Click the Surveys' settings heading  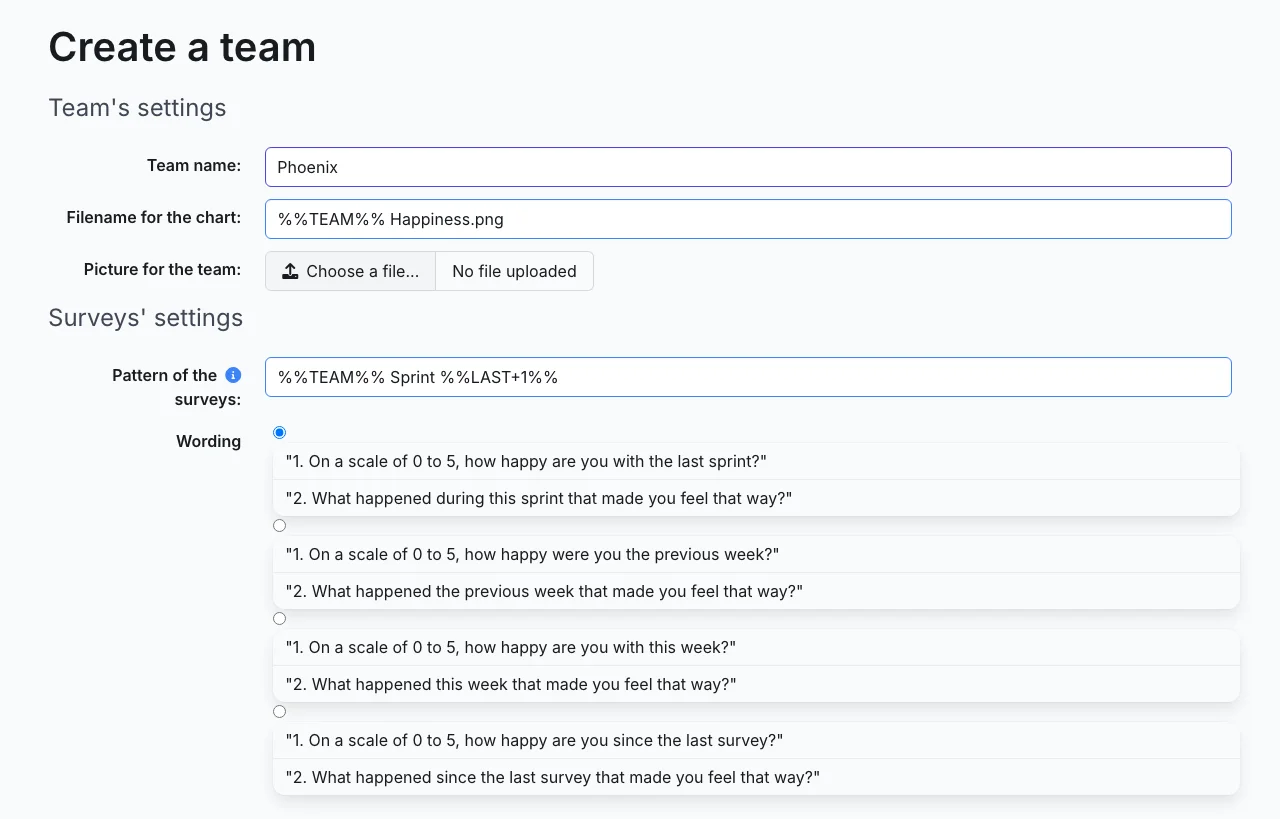click(x=146, y=317)
